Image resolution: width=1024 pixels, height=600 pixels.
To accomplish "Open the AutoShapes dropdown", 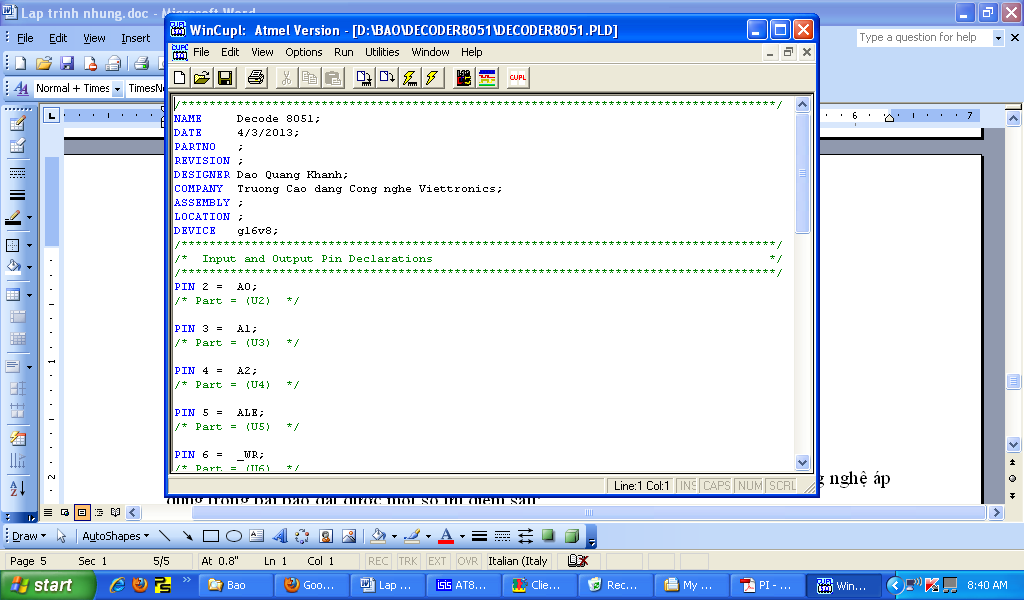I will click(x=116, y=536).
